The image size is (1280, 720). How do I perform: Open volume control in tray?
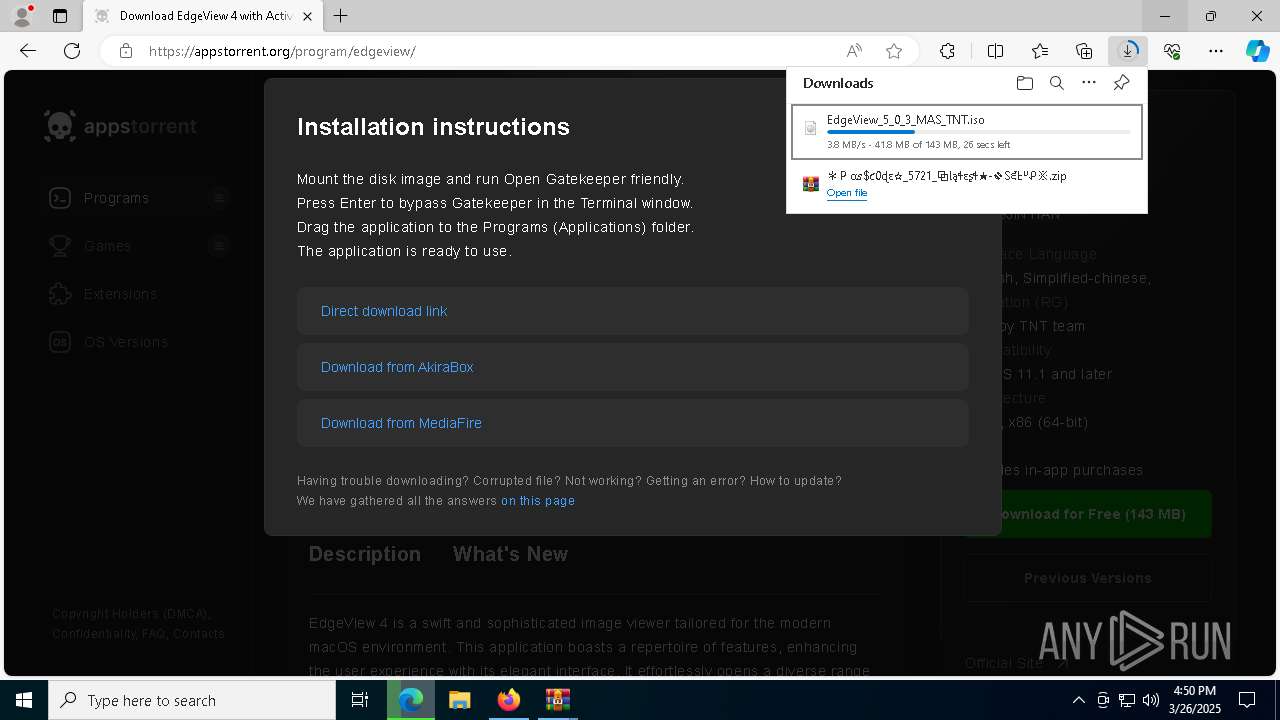(x=1150, y=700)
